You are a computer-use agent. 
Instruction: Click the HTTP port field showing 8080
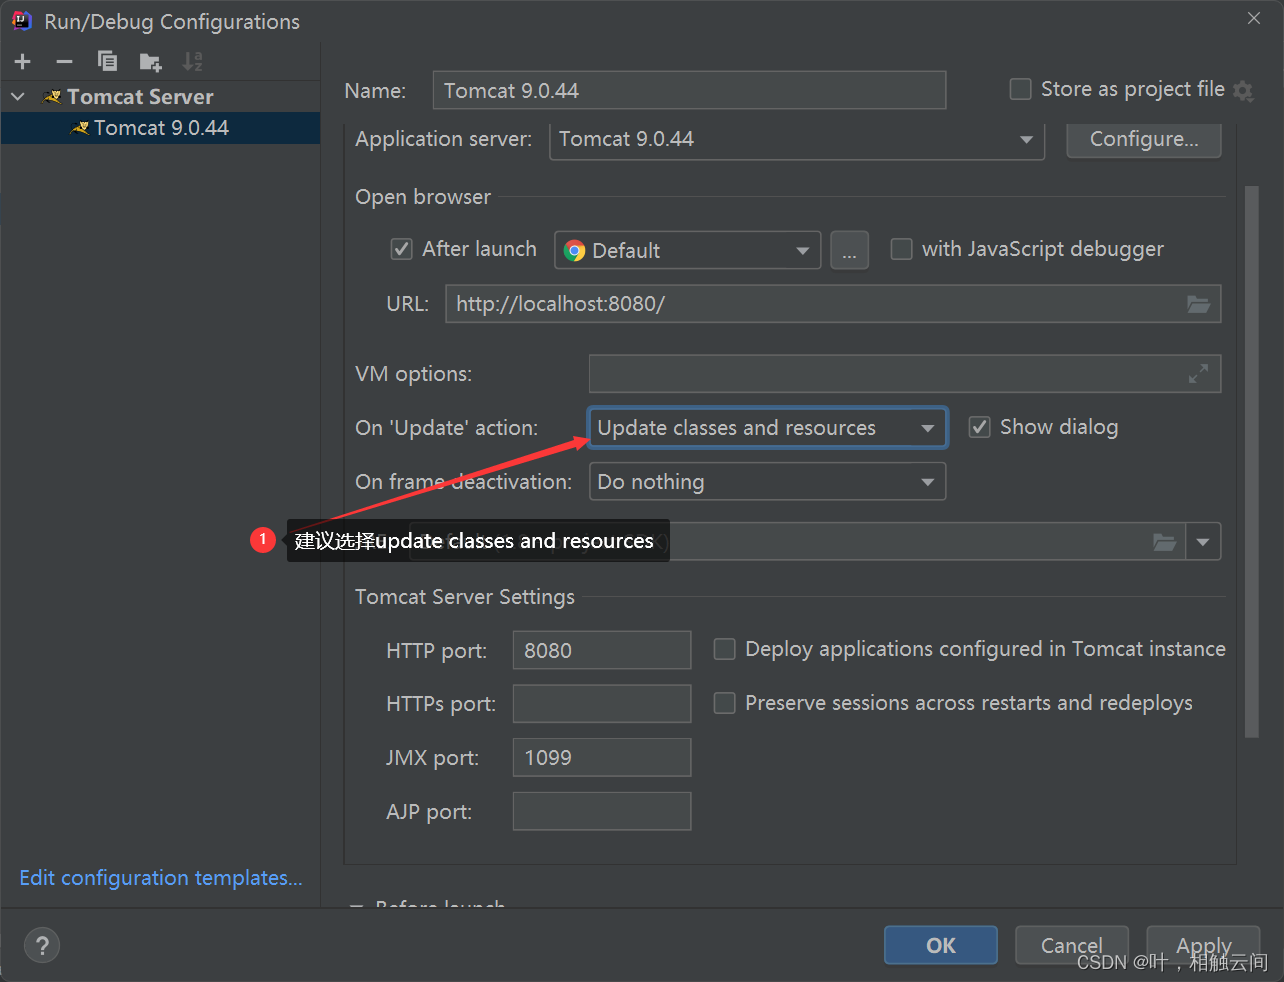pos(602,650)
